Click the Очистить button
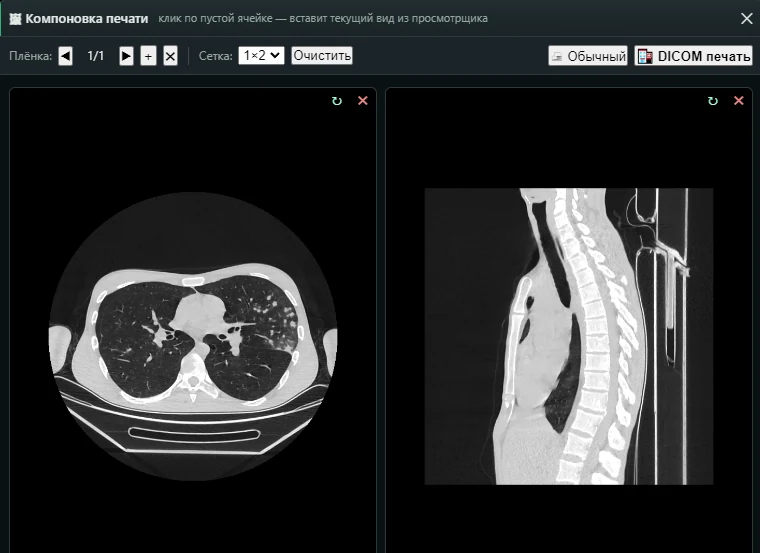 [322, 55]
